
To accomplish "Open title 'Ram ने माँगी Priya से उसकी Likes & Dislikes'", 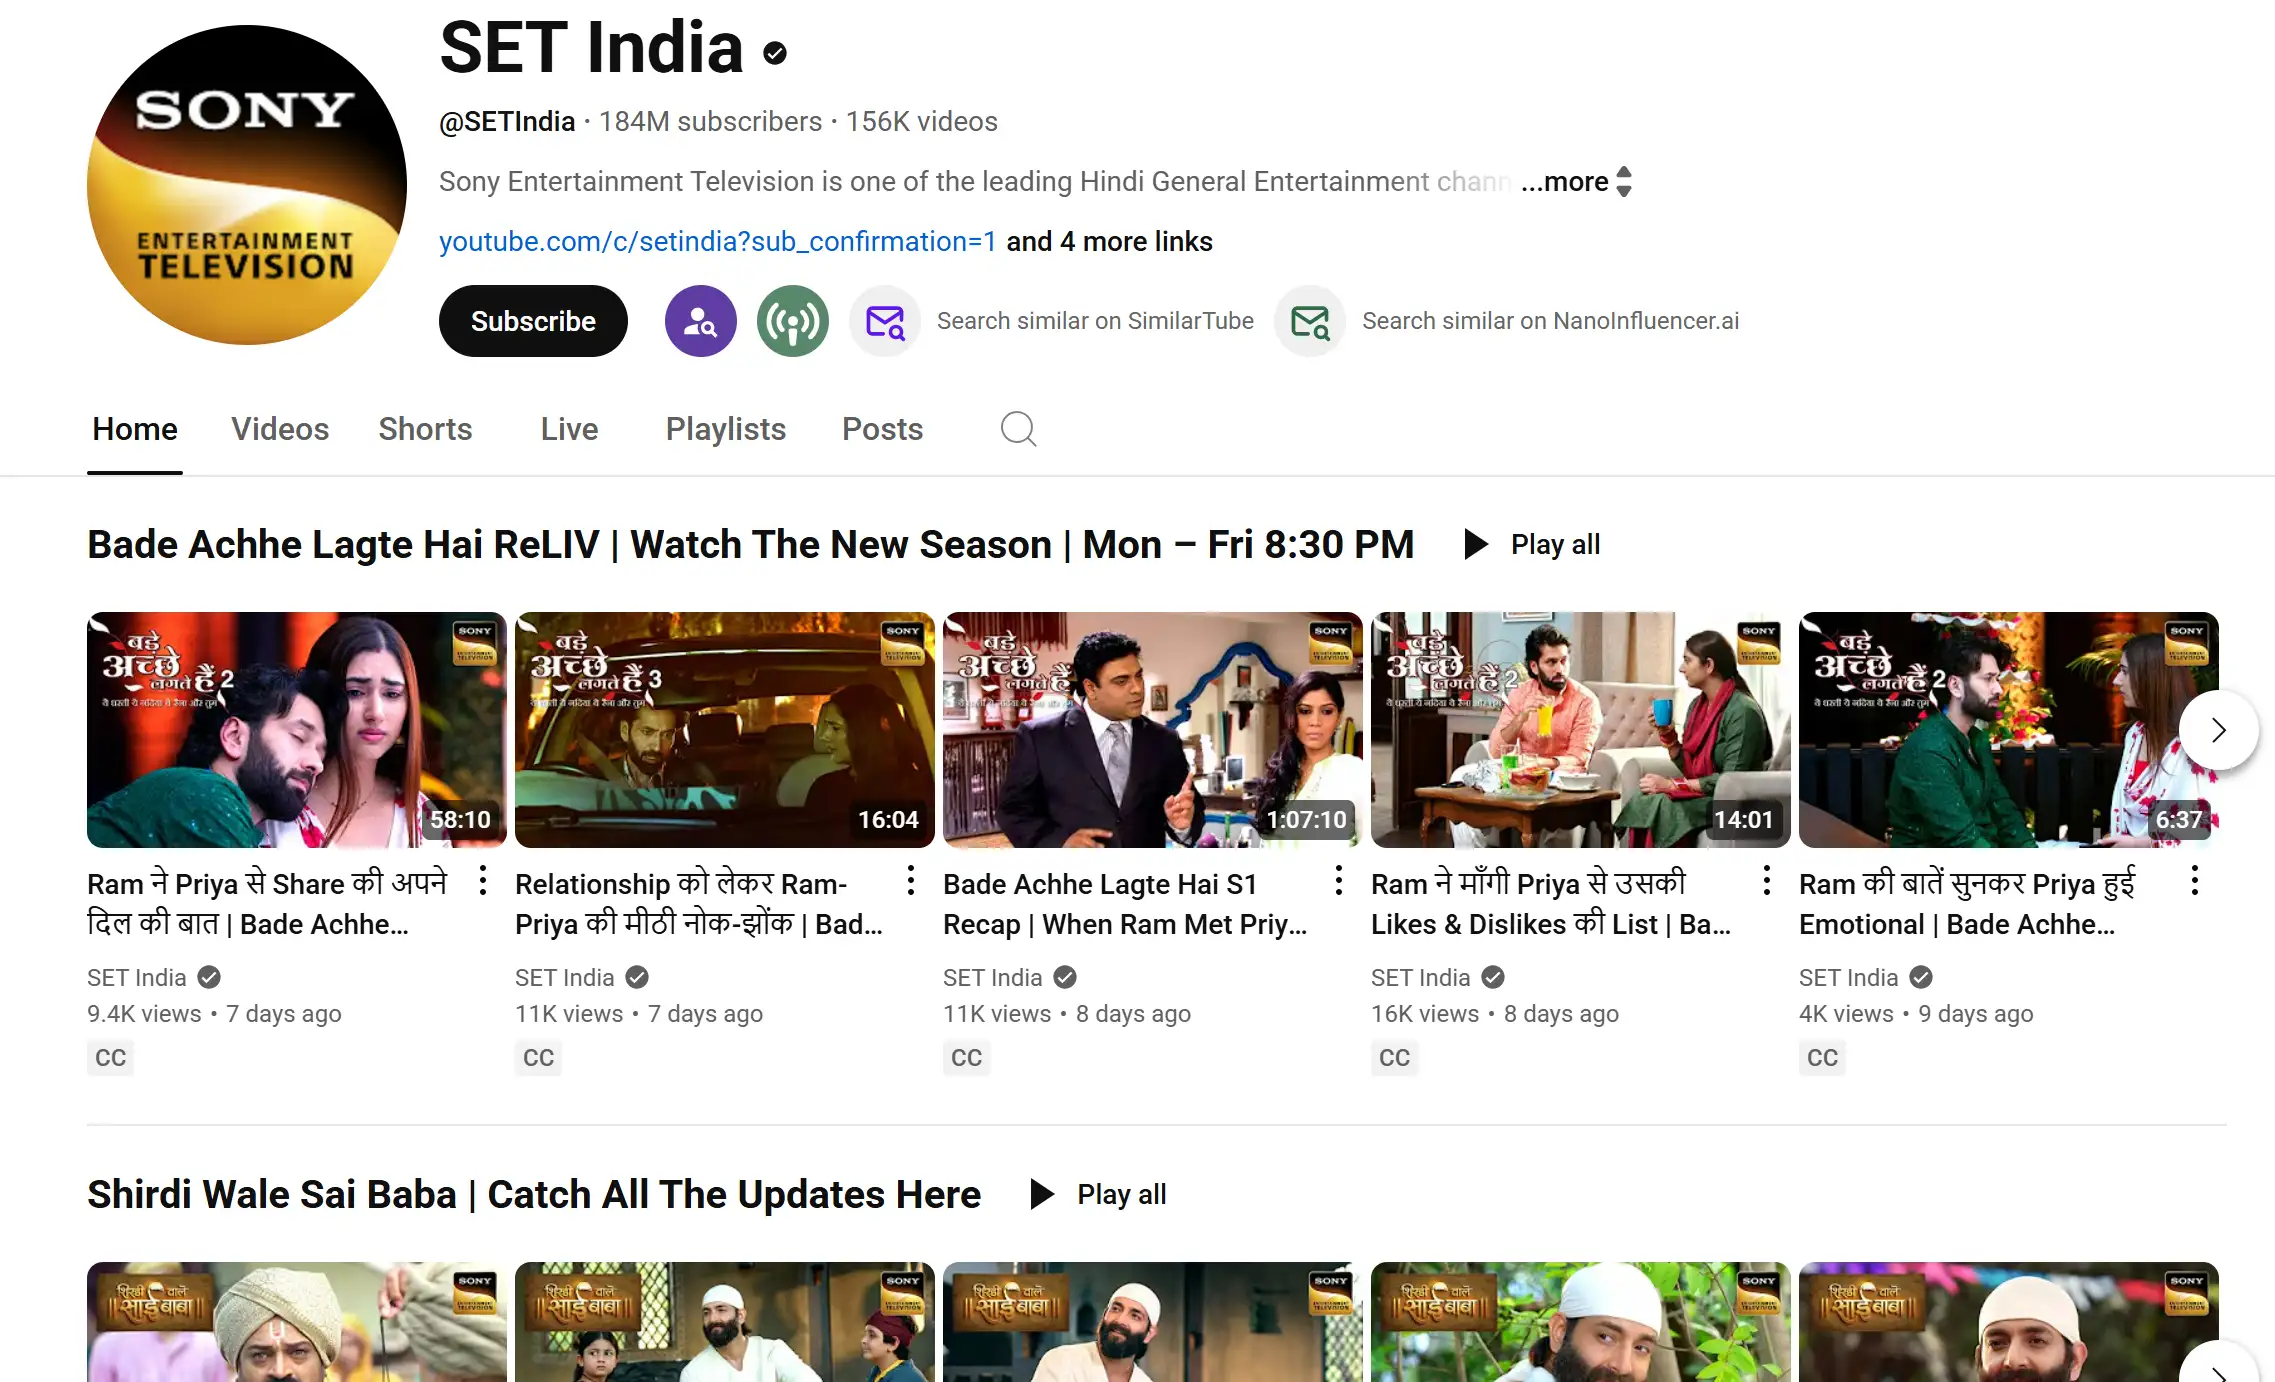I will (x=1551, y=904).
